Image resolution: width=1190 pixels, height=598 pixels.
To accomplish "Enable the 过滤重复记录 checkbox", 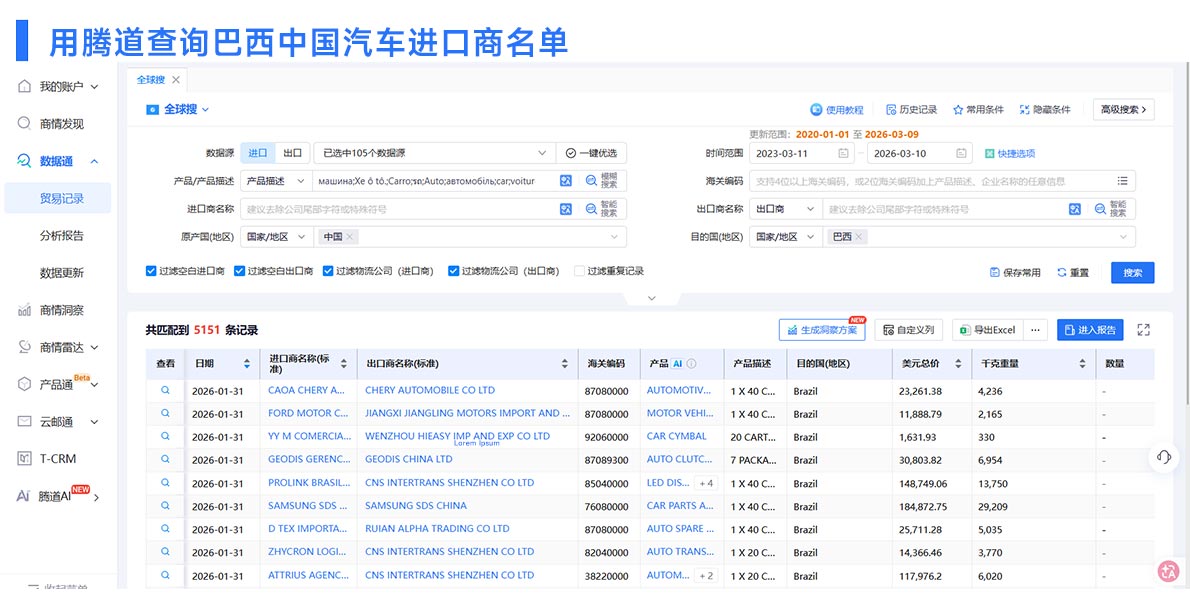I will pos(578,270).
